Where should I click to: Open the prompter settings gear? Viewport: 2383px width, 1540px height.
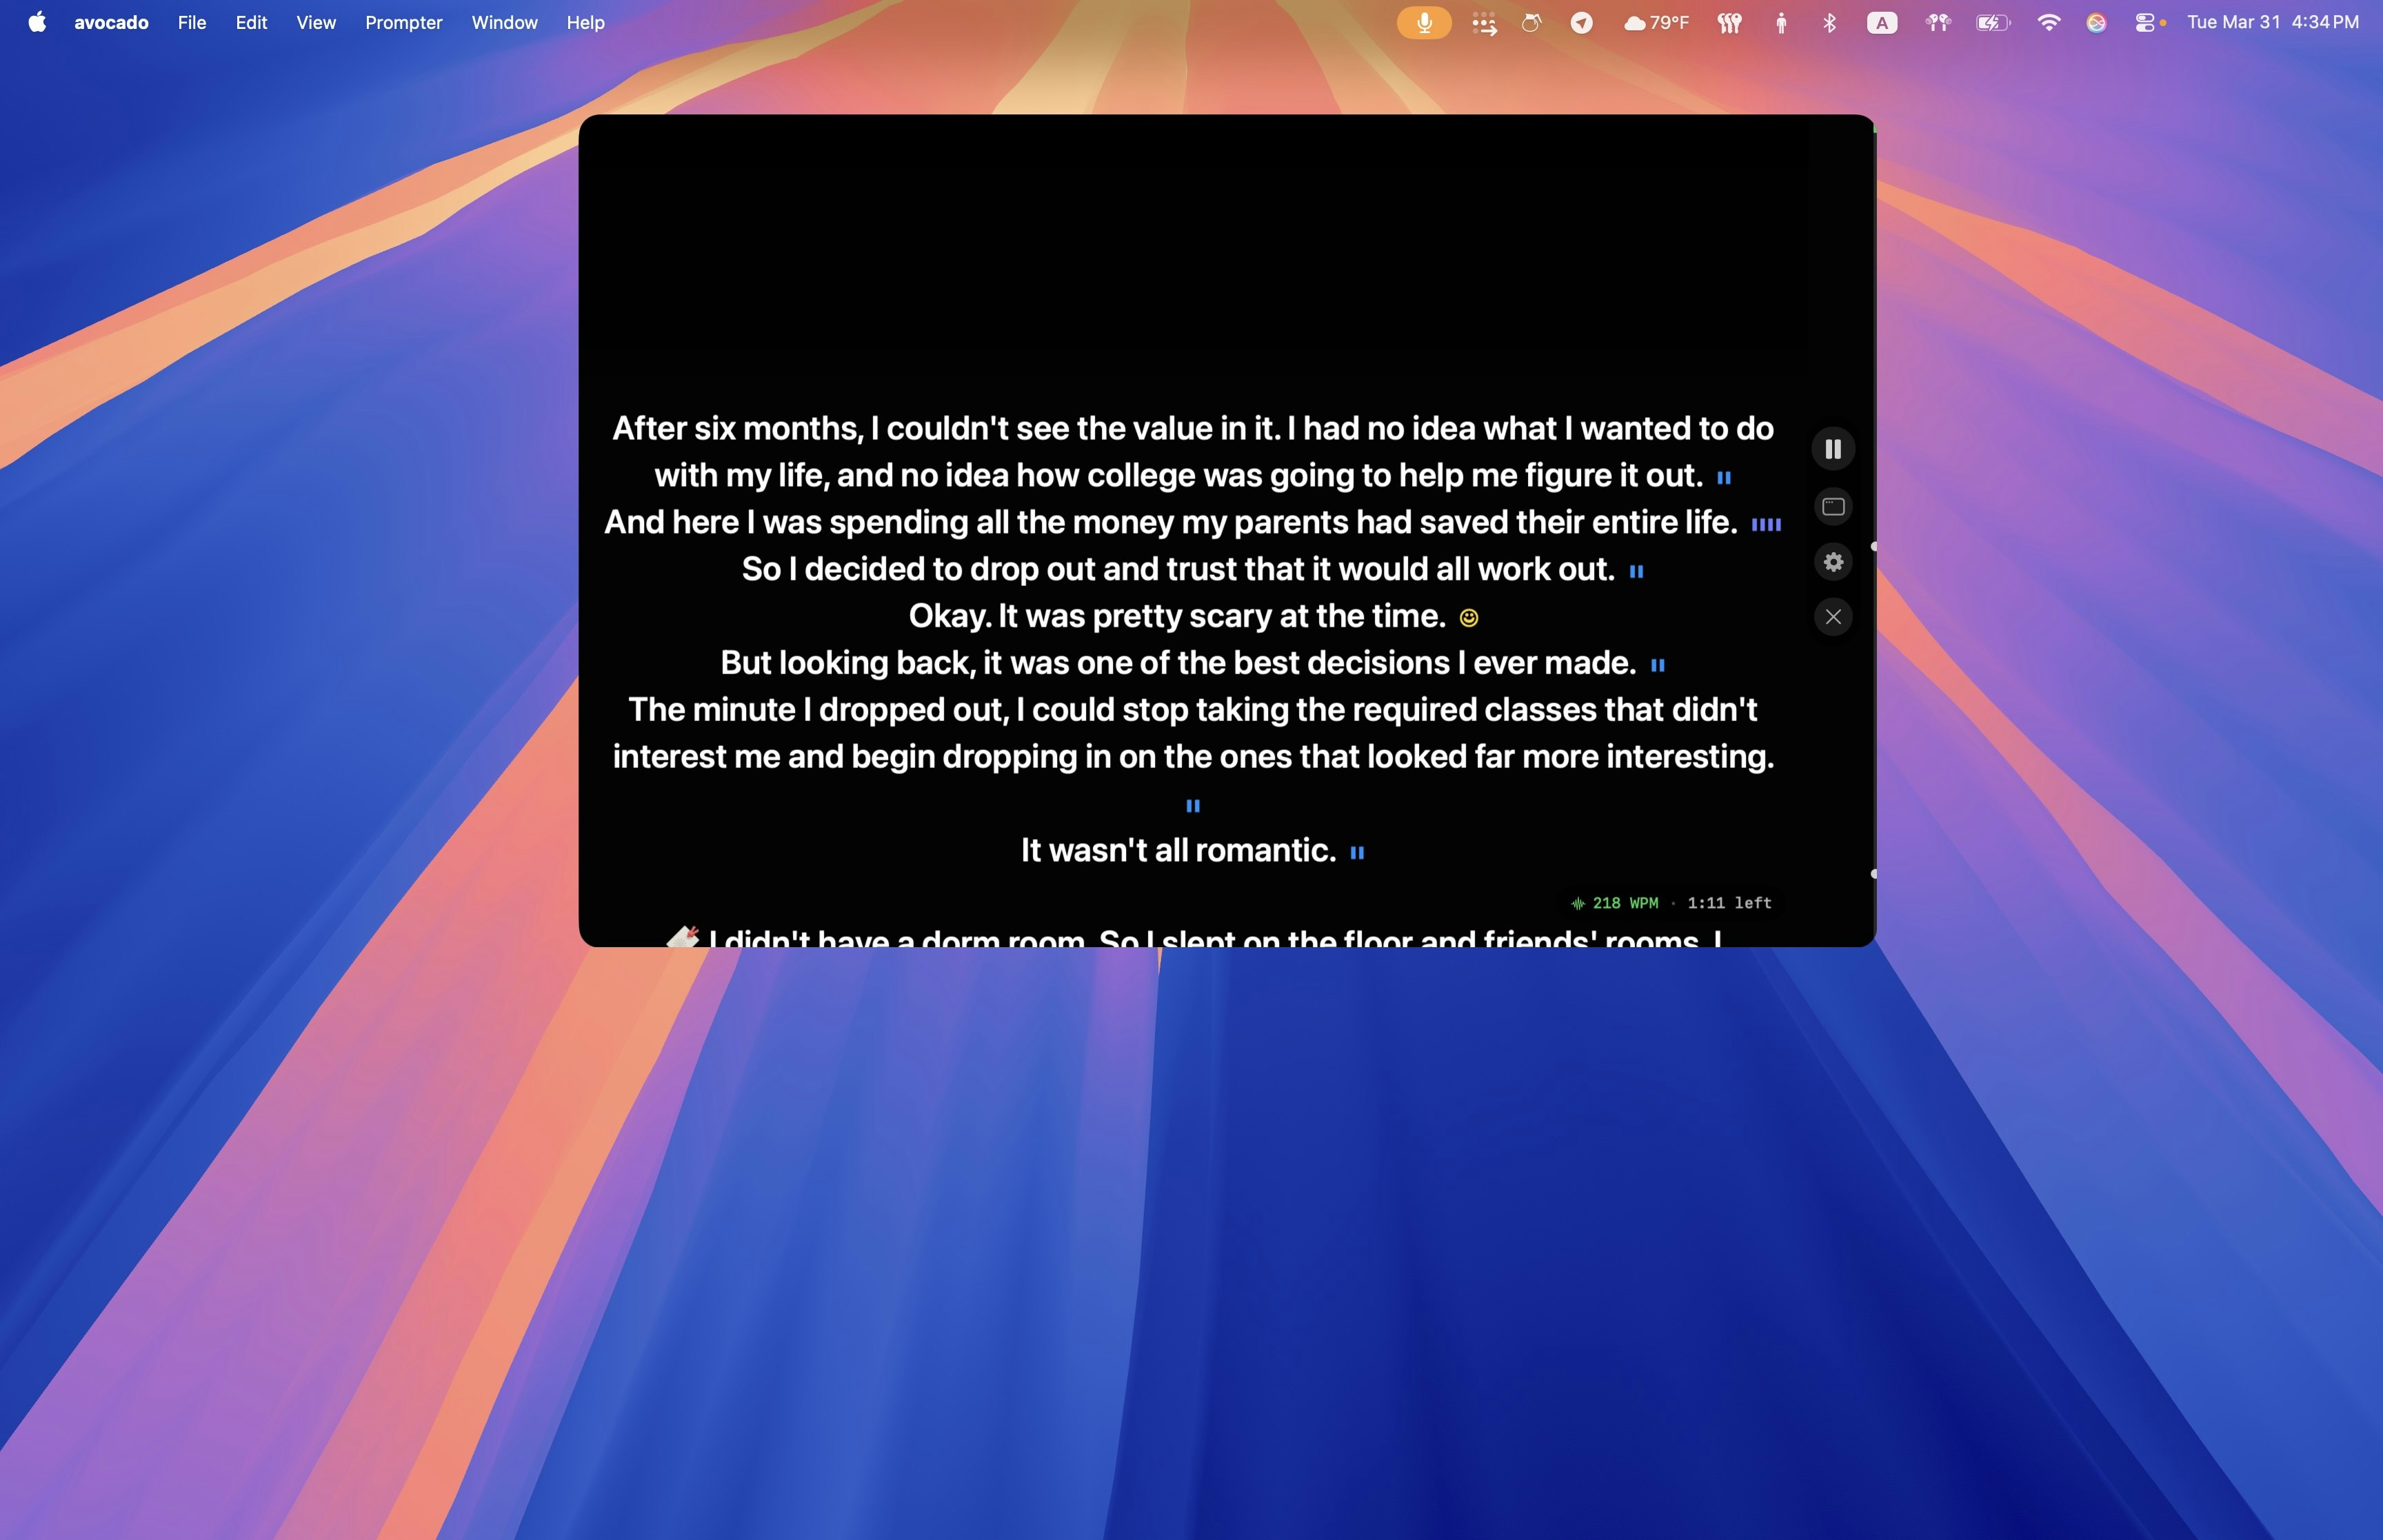(1833, 562)
